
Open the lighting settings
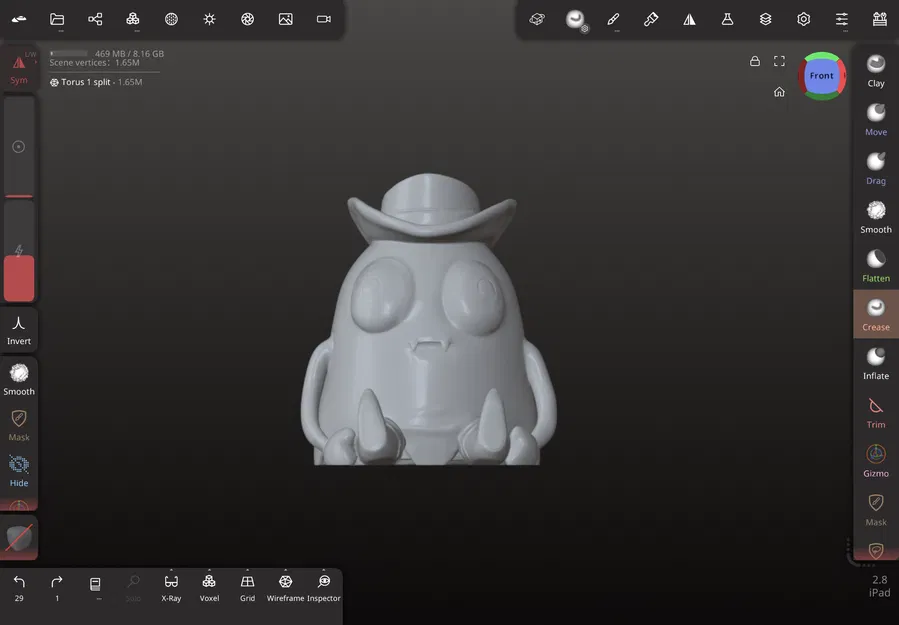point(208,18)
